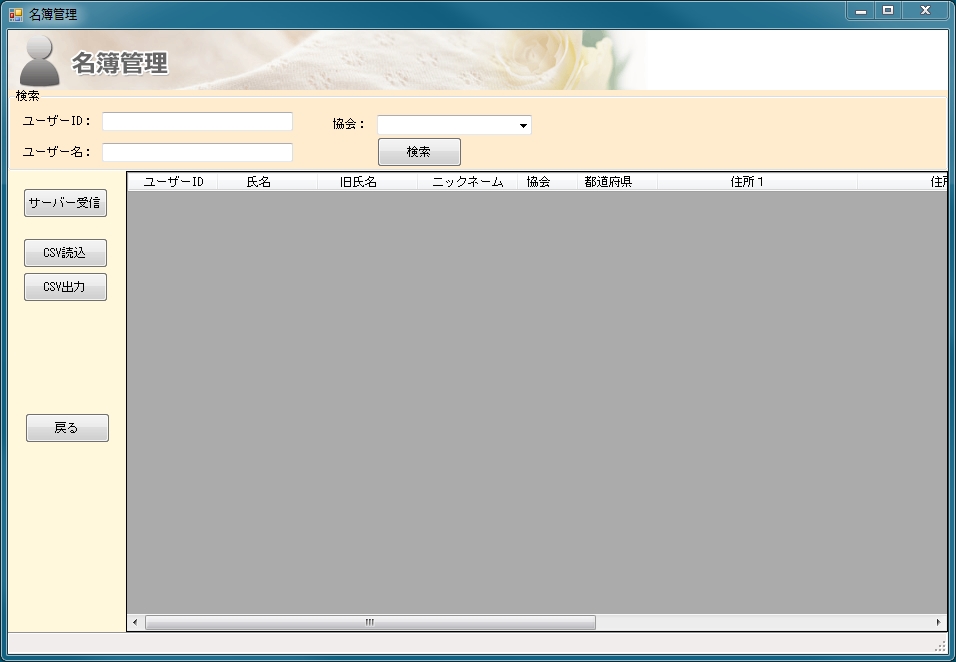Image resolution: width=956 pixels, height=662 pixels.
Task: Click the horizontal scrollbar left arrow
Action: click(136, 622)
